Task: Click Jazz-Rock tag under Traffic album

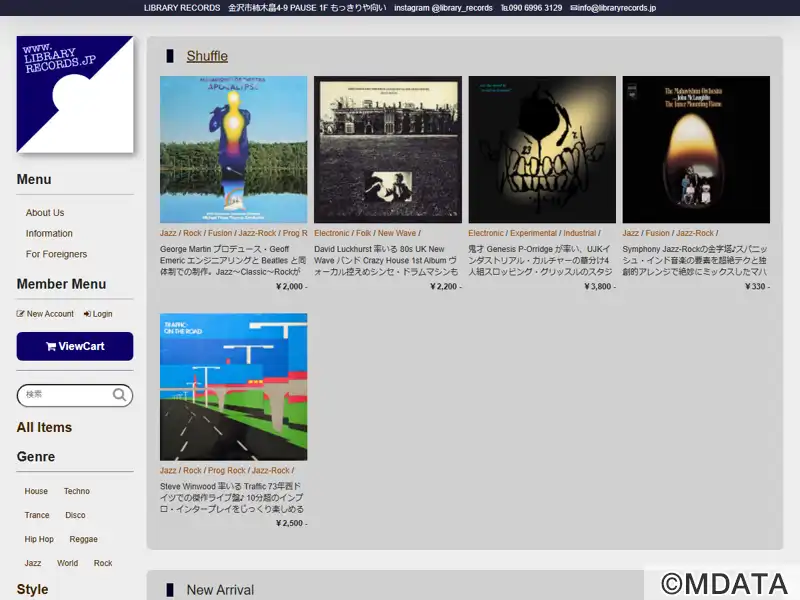Action: point(270,470)
